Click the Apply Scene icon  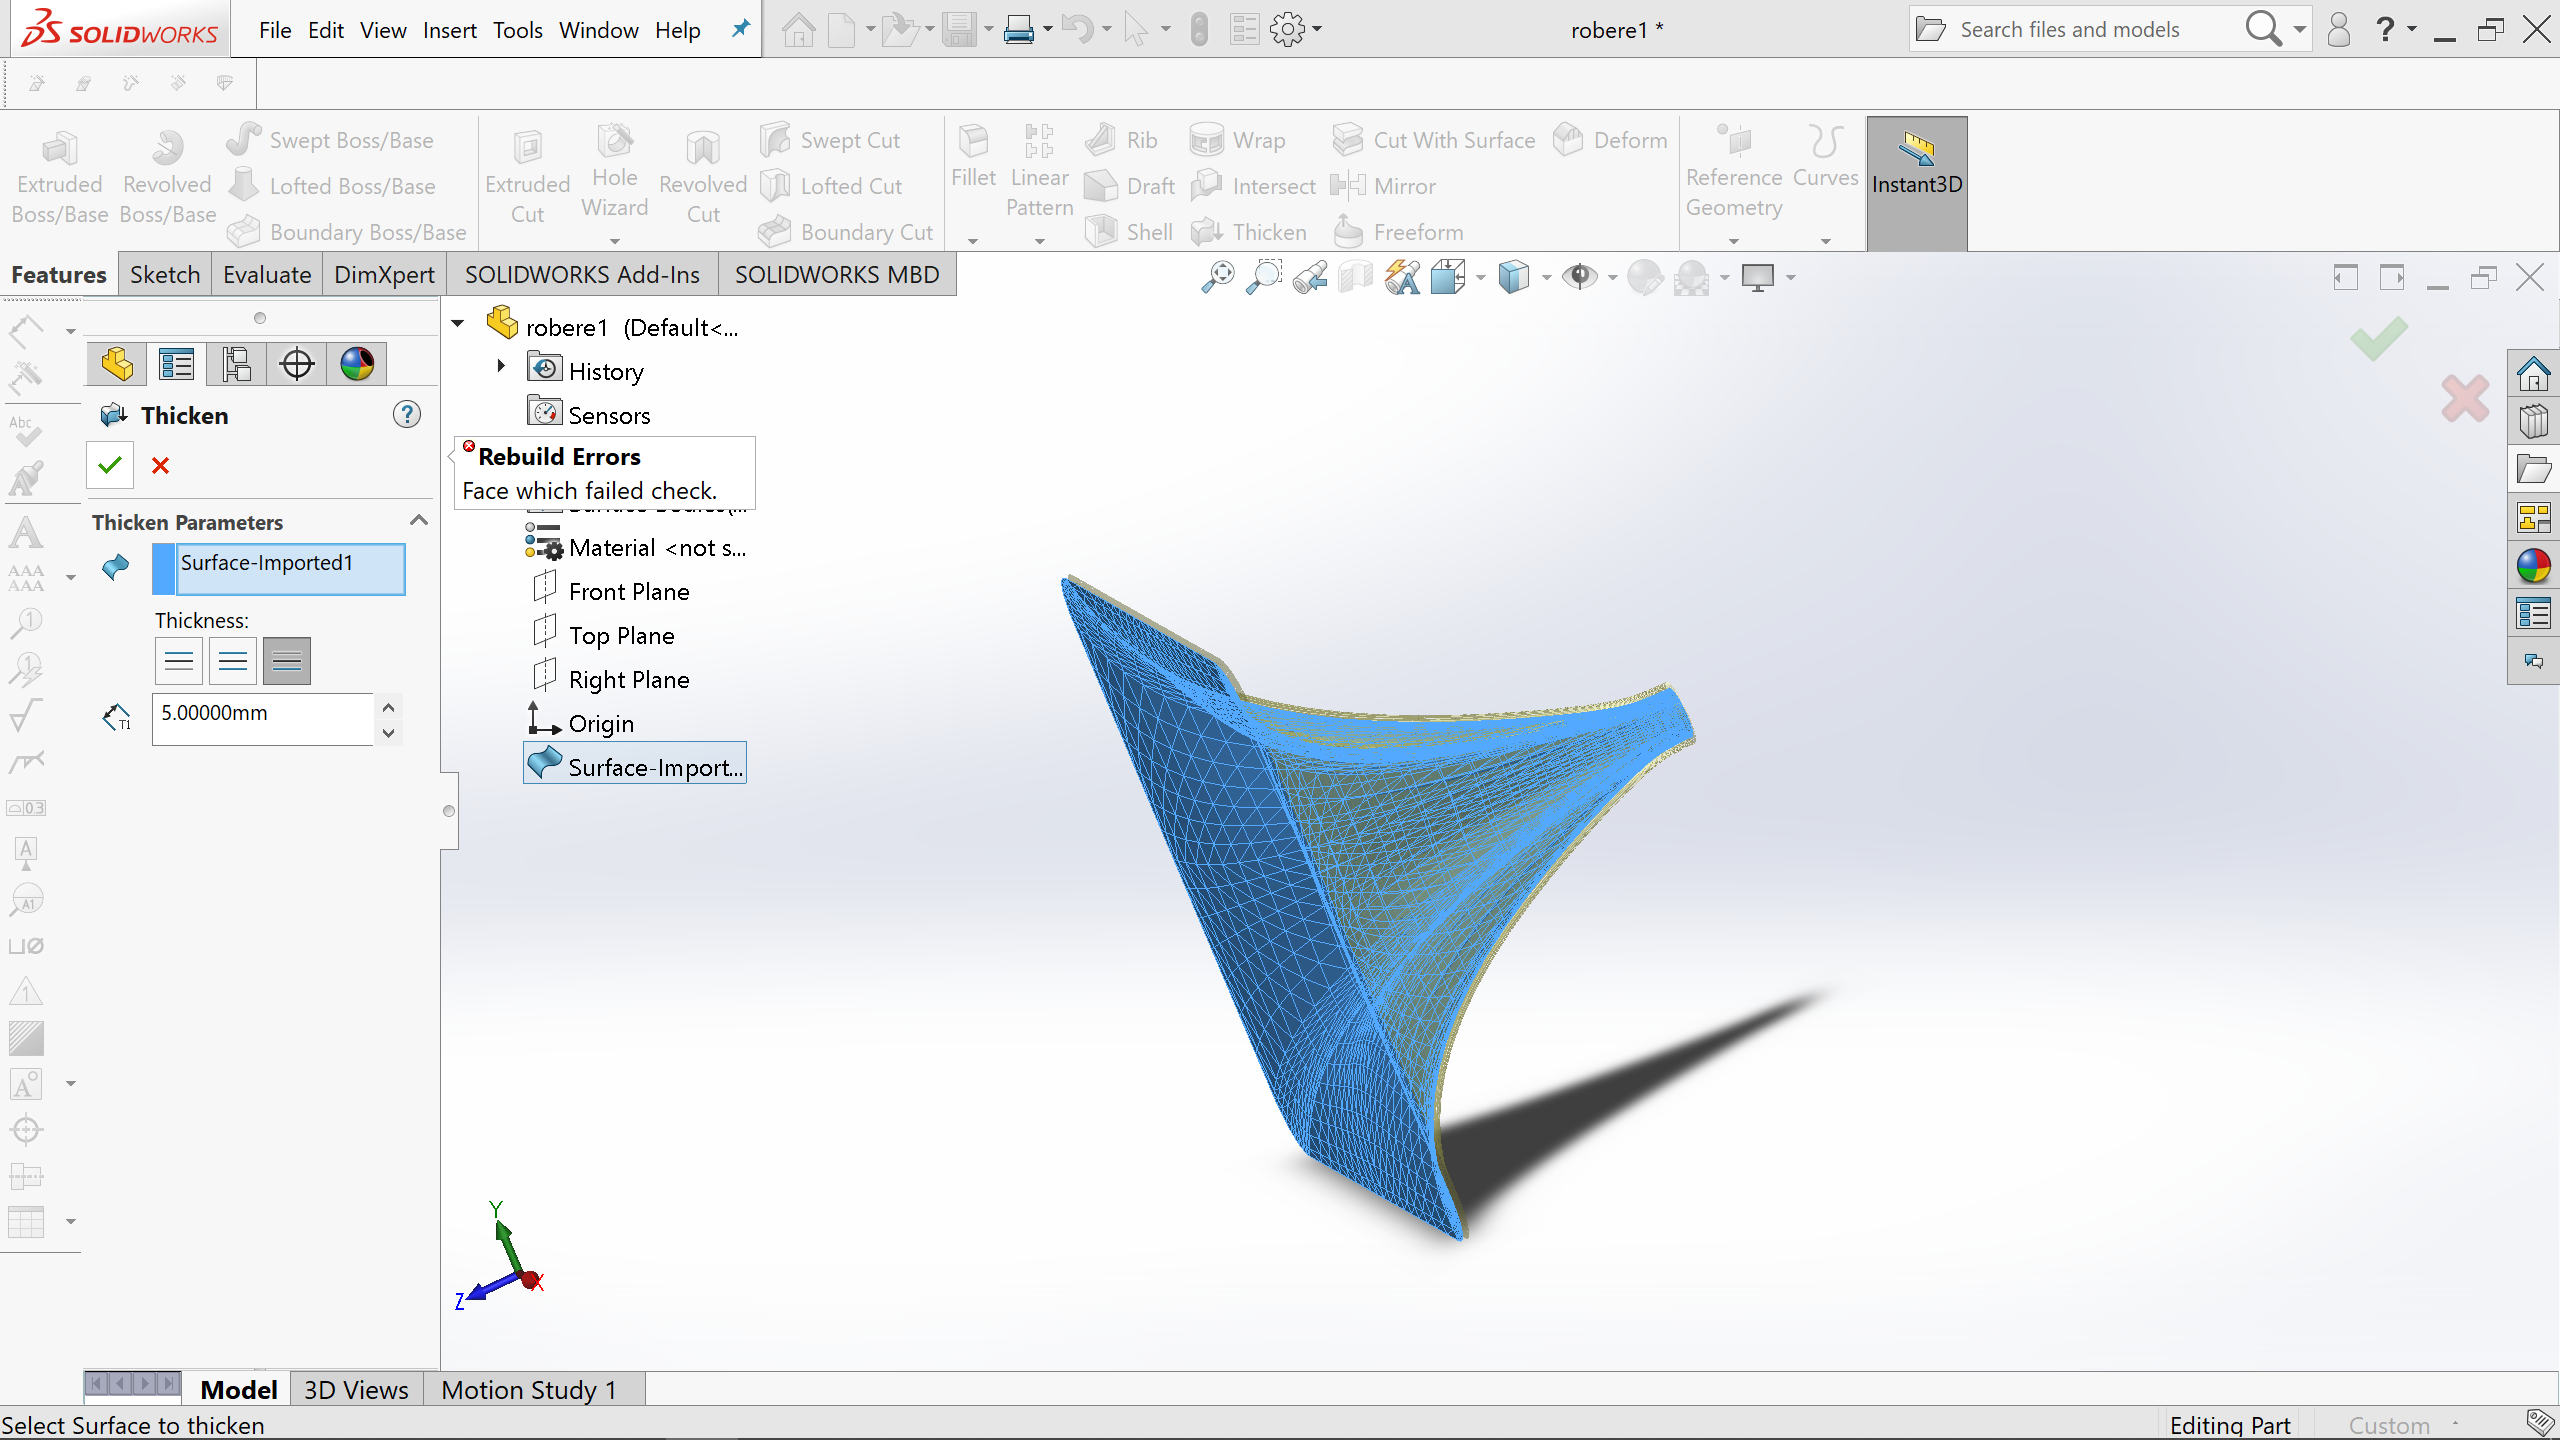point(1692,277)
